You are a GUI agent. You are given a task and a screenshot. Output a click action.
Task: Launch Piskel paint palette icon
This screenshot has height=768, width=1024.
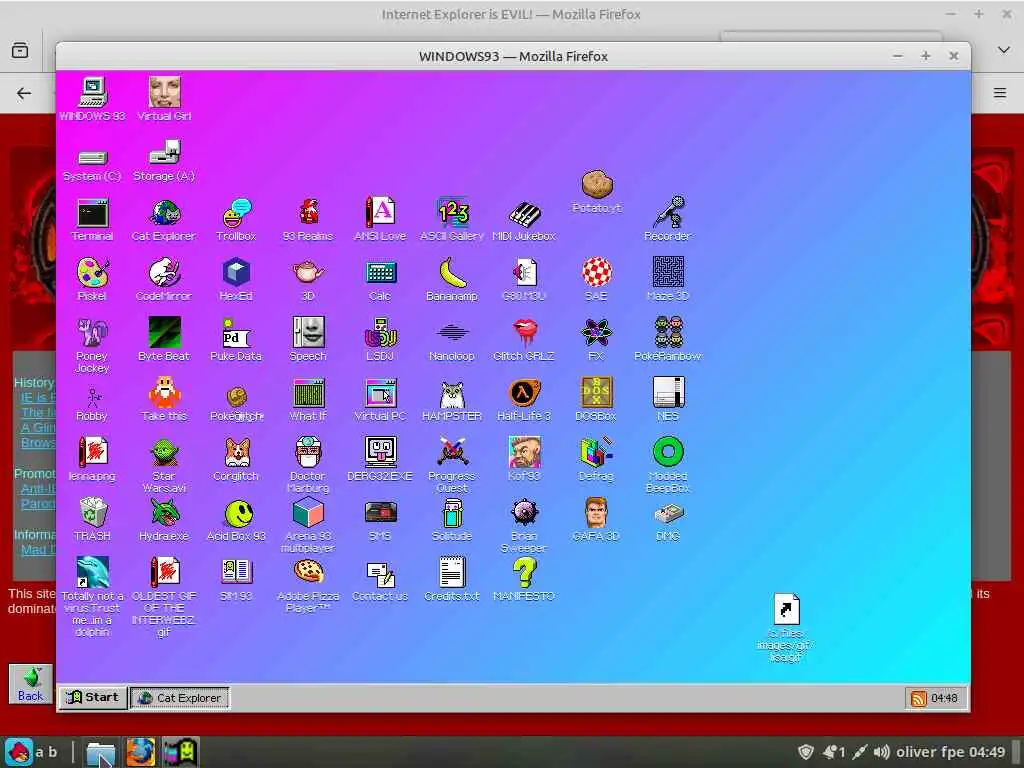tap(92, 273)
